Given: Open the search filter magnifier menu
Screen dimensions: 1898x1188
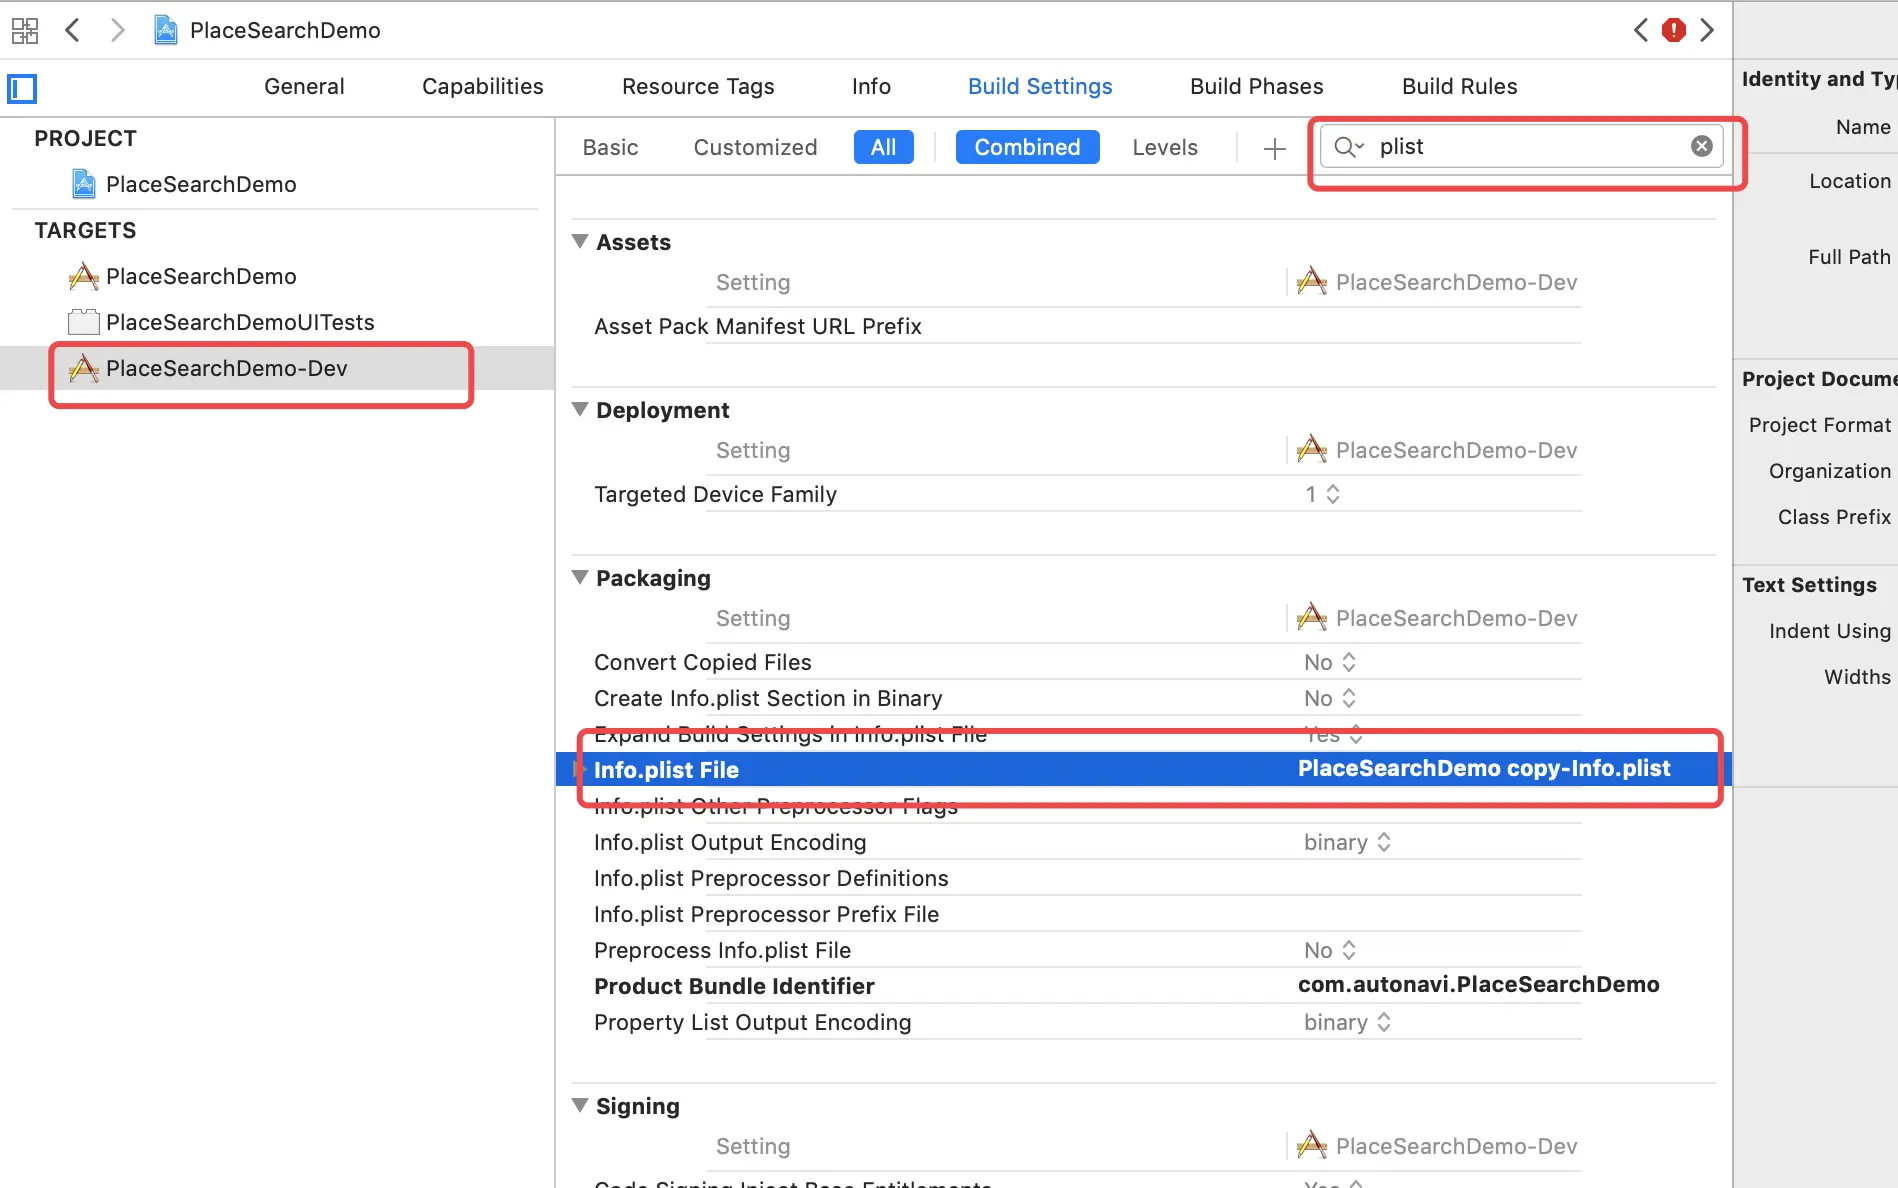Looking at the screenshot, I should point(1349,147).
